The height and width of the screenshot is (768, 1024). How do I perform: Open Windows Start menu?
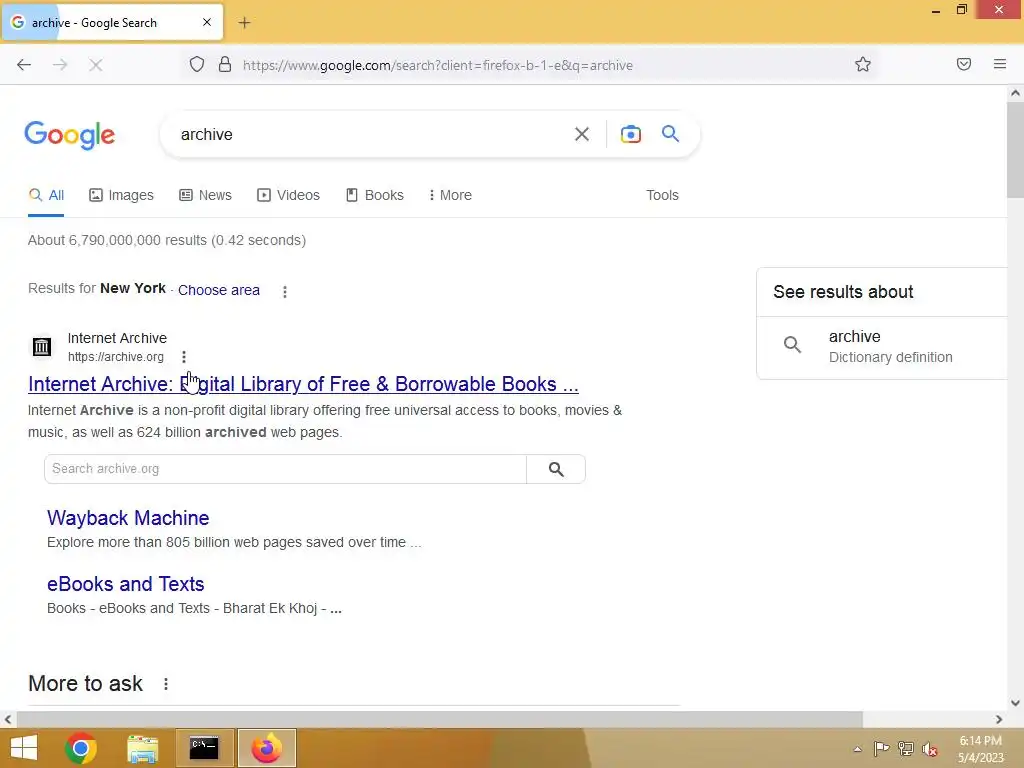[24, 748]
